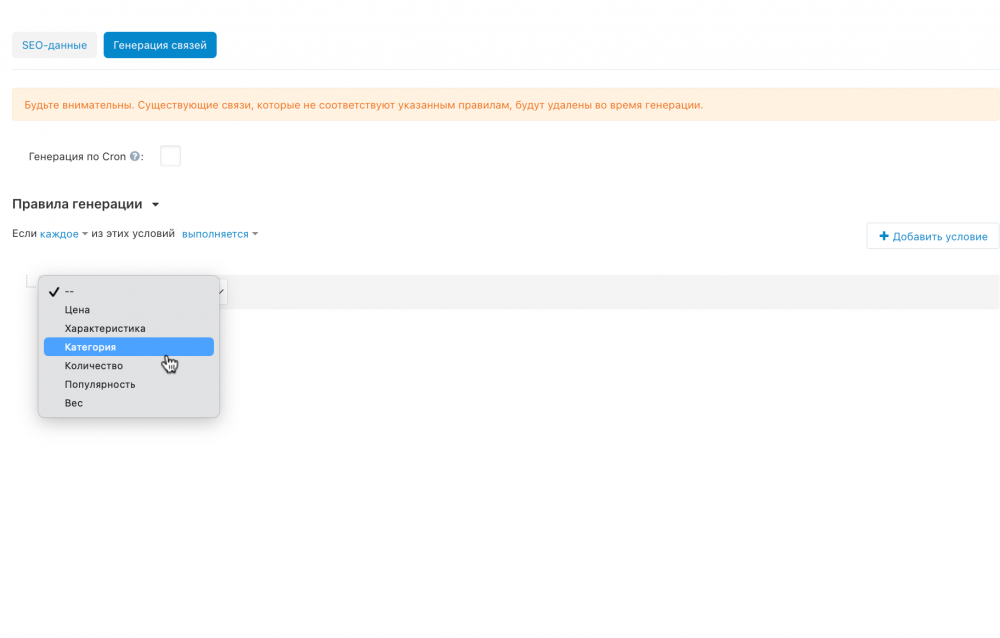This screenshot has width=1000, height=638.
Task: Switch to the SEO-данные tab
Action: tap(54, 44)
